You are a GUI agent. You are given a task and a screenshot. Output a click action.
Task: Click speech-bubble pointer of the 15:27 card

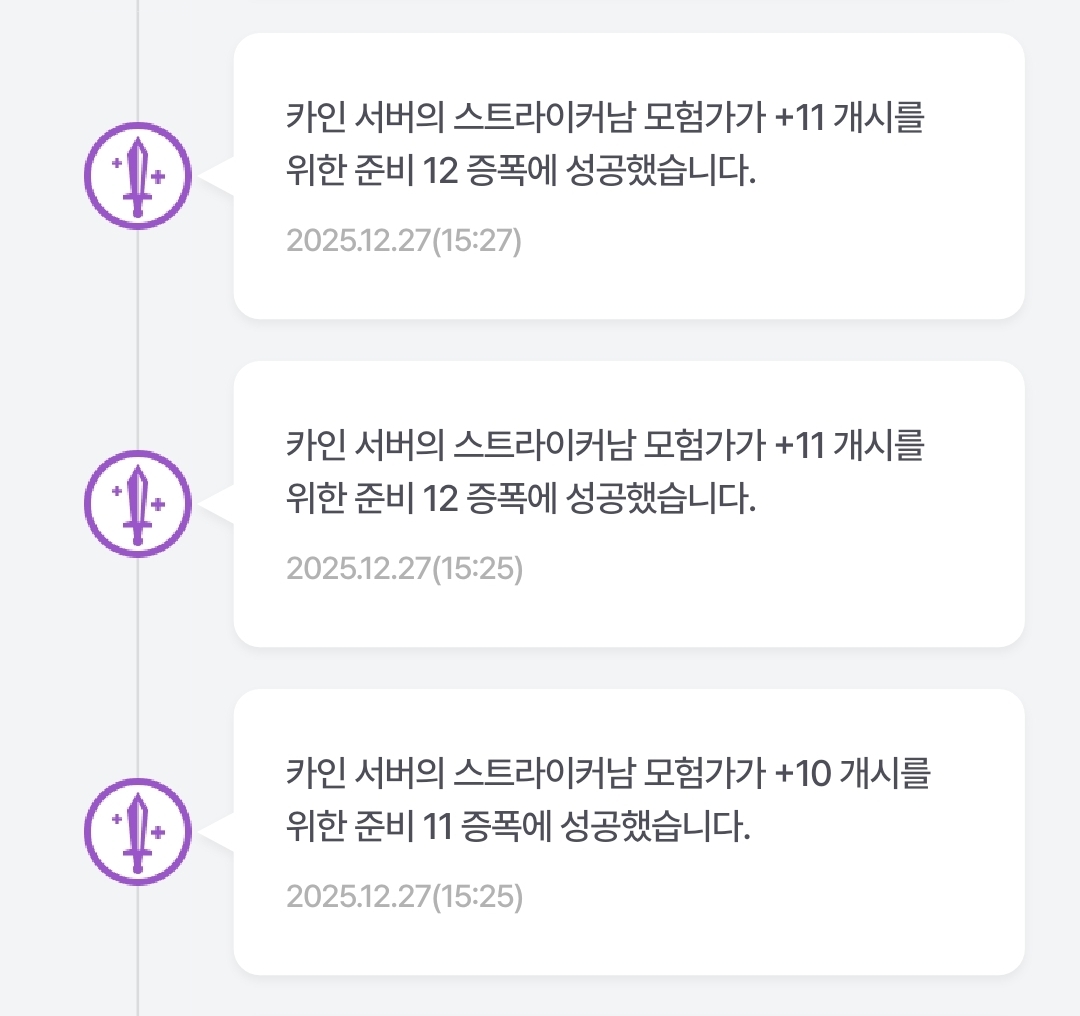217,176
